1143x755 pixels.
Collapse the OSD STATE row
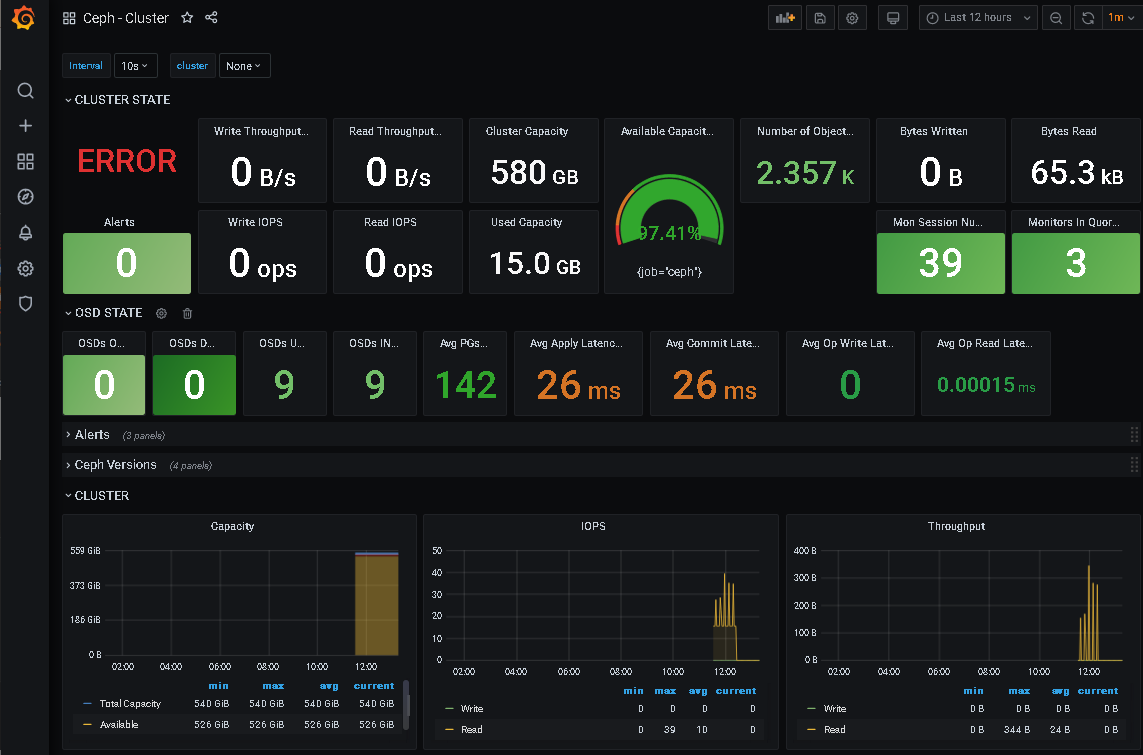click(x=104, y=313)
